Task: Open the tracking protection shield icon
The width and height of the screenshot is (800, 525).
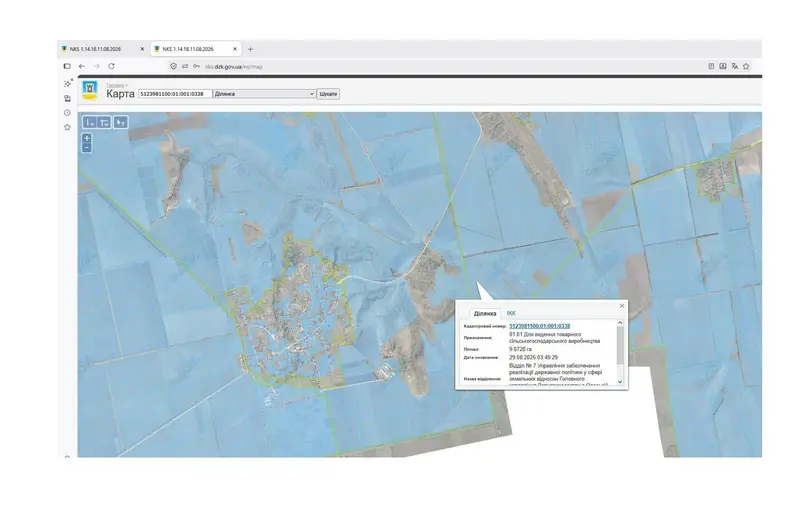Action: click(173, 66)
